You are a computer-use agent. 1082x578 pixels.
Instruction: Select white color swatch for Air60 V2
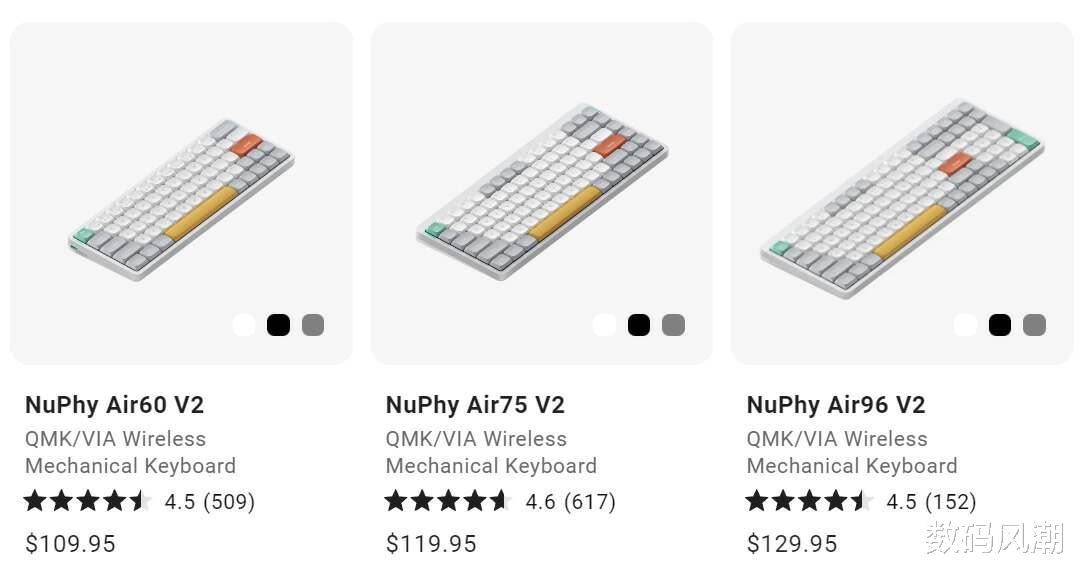244,325
